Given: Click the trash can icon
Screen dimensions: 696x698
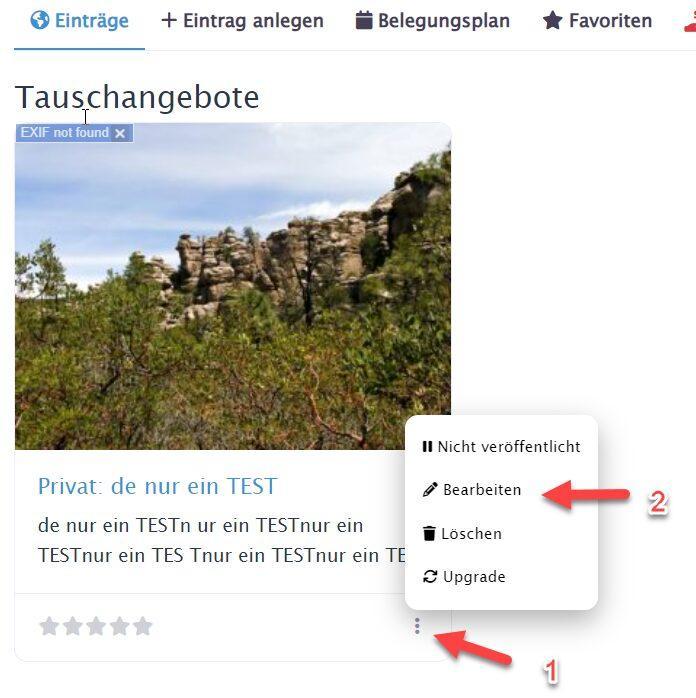Looking at the screenshot, I should pos(429,533).
